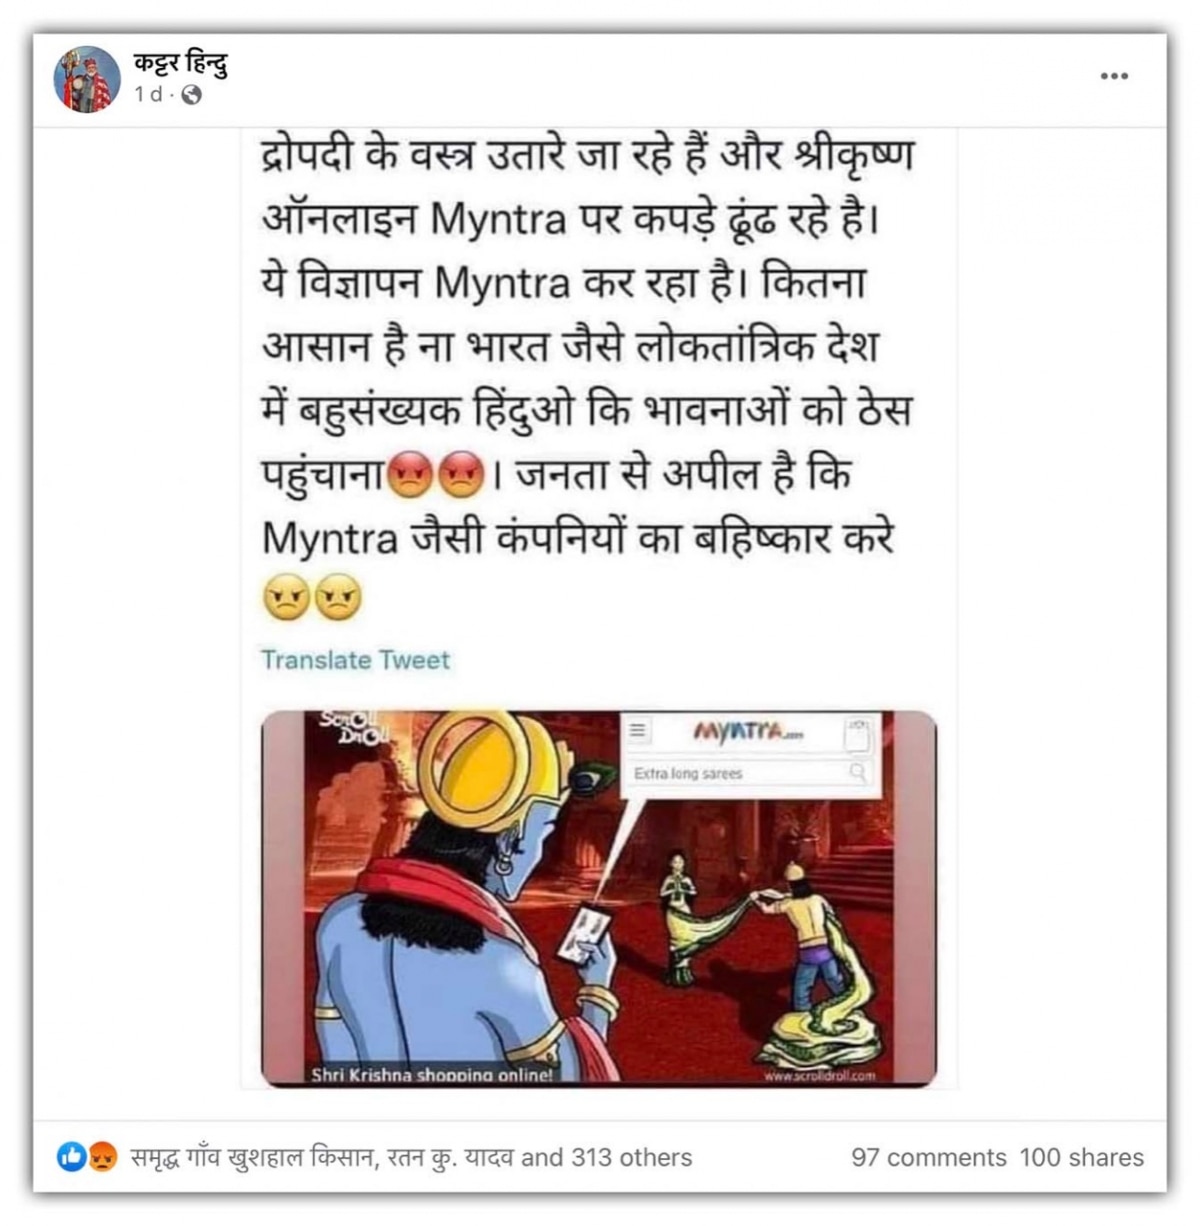Open the कट्टर हिन्दु page name link

pyautogui.click(x=181, y=64)
